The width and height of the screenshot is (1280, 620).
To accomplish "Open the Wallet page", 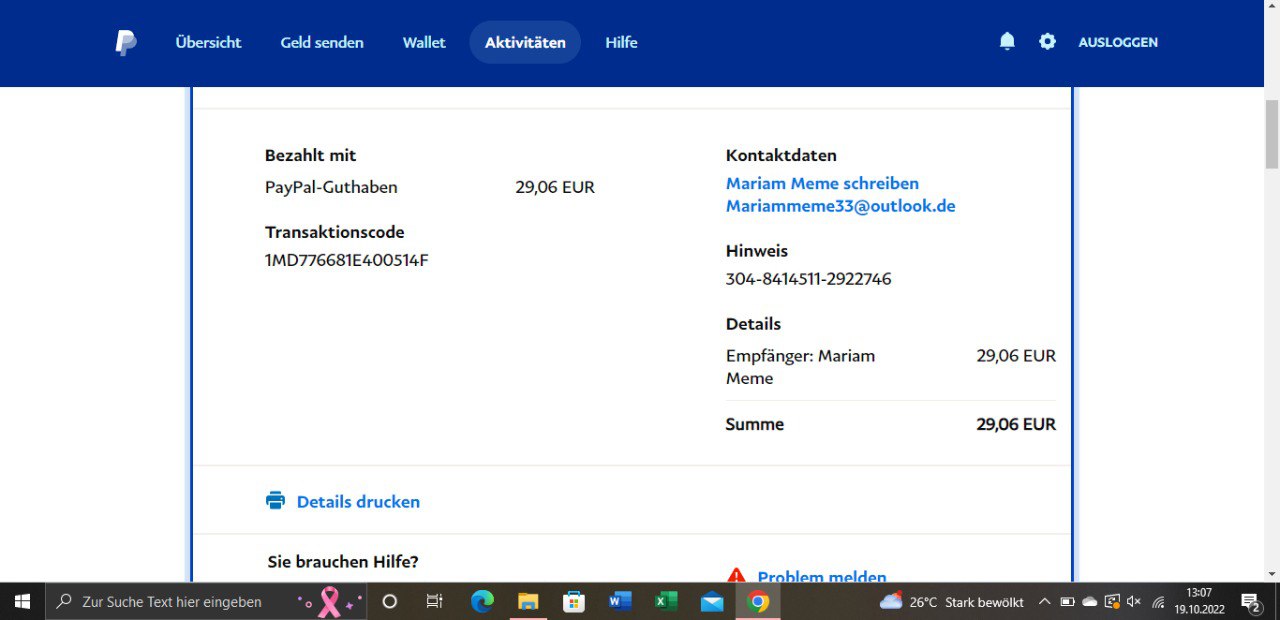I will 424,42.
